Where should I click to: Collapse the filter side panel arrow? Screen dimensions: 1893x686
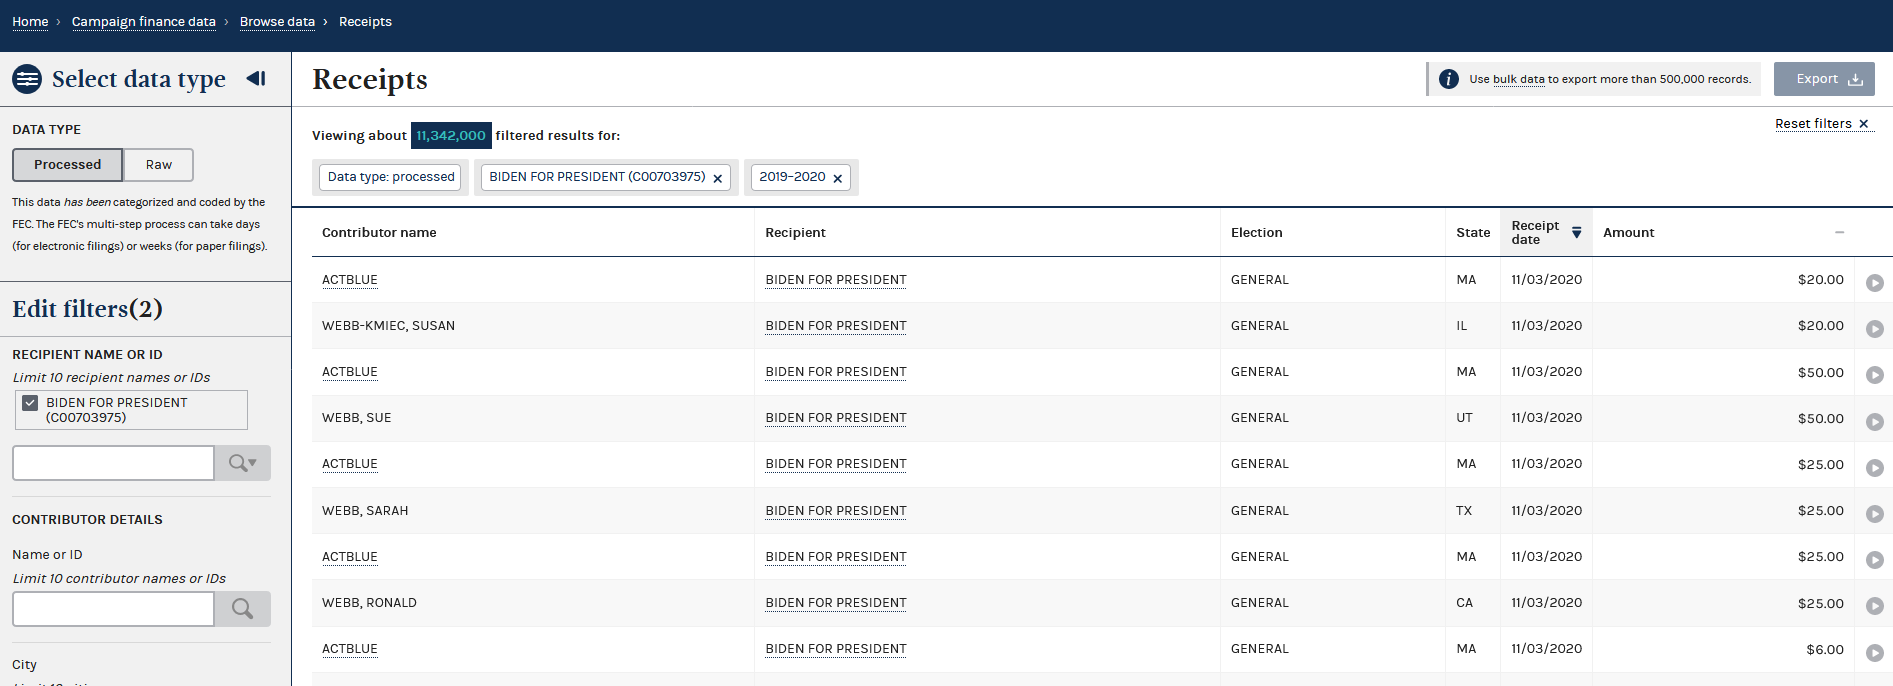pos(256,78)
